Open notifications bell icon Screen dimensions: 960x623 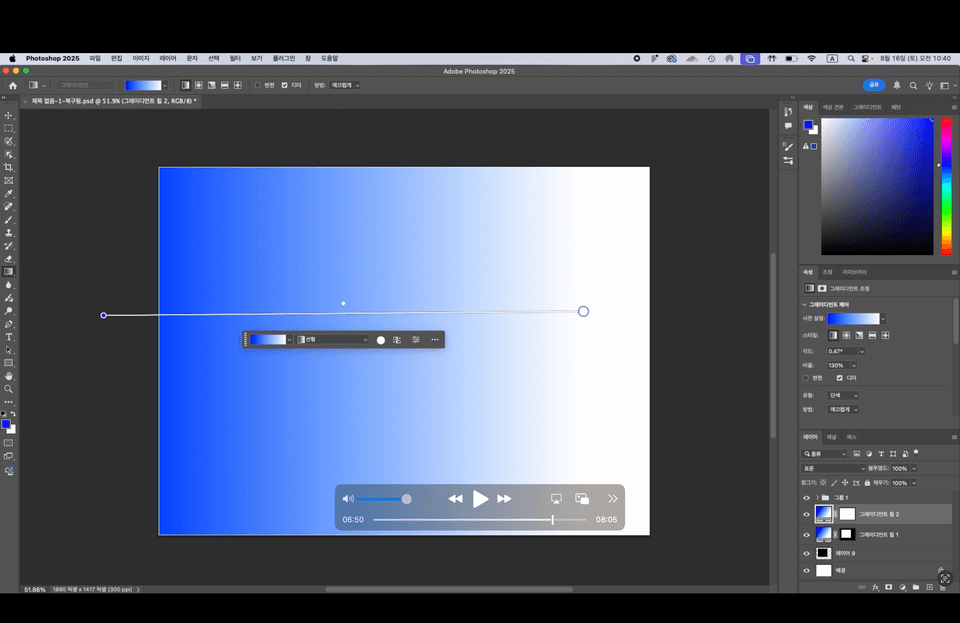pyautogui.click(x=896, y=85)
